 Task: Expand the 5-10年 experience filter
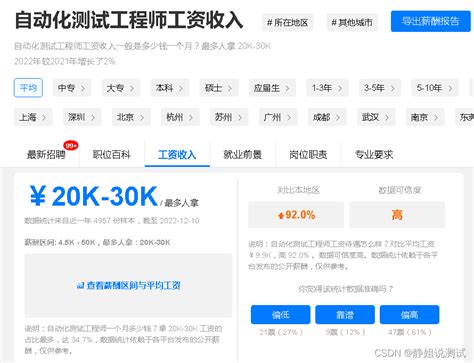coord(435,88)
